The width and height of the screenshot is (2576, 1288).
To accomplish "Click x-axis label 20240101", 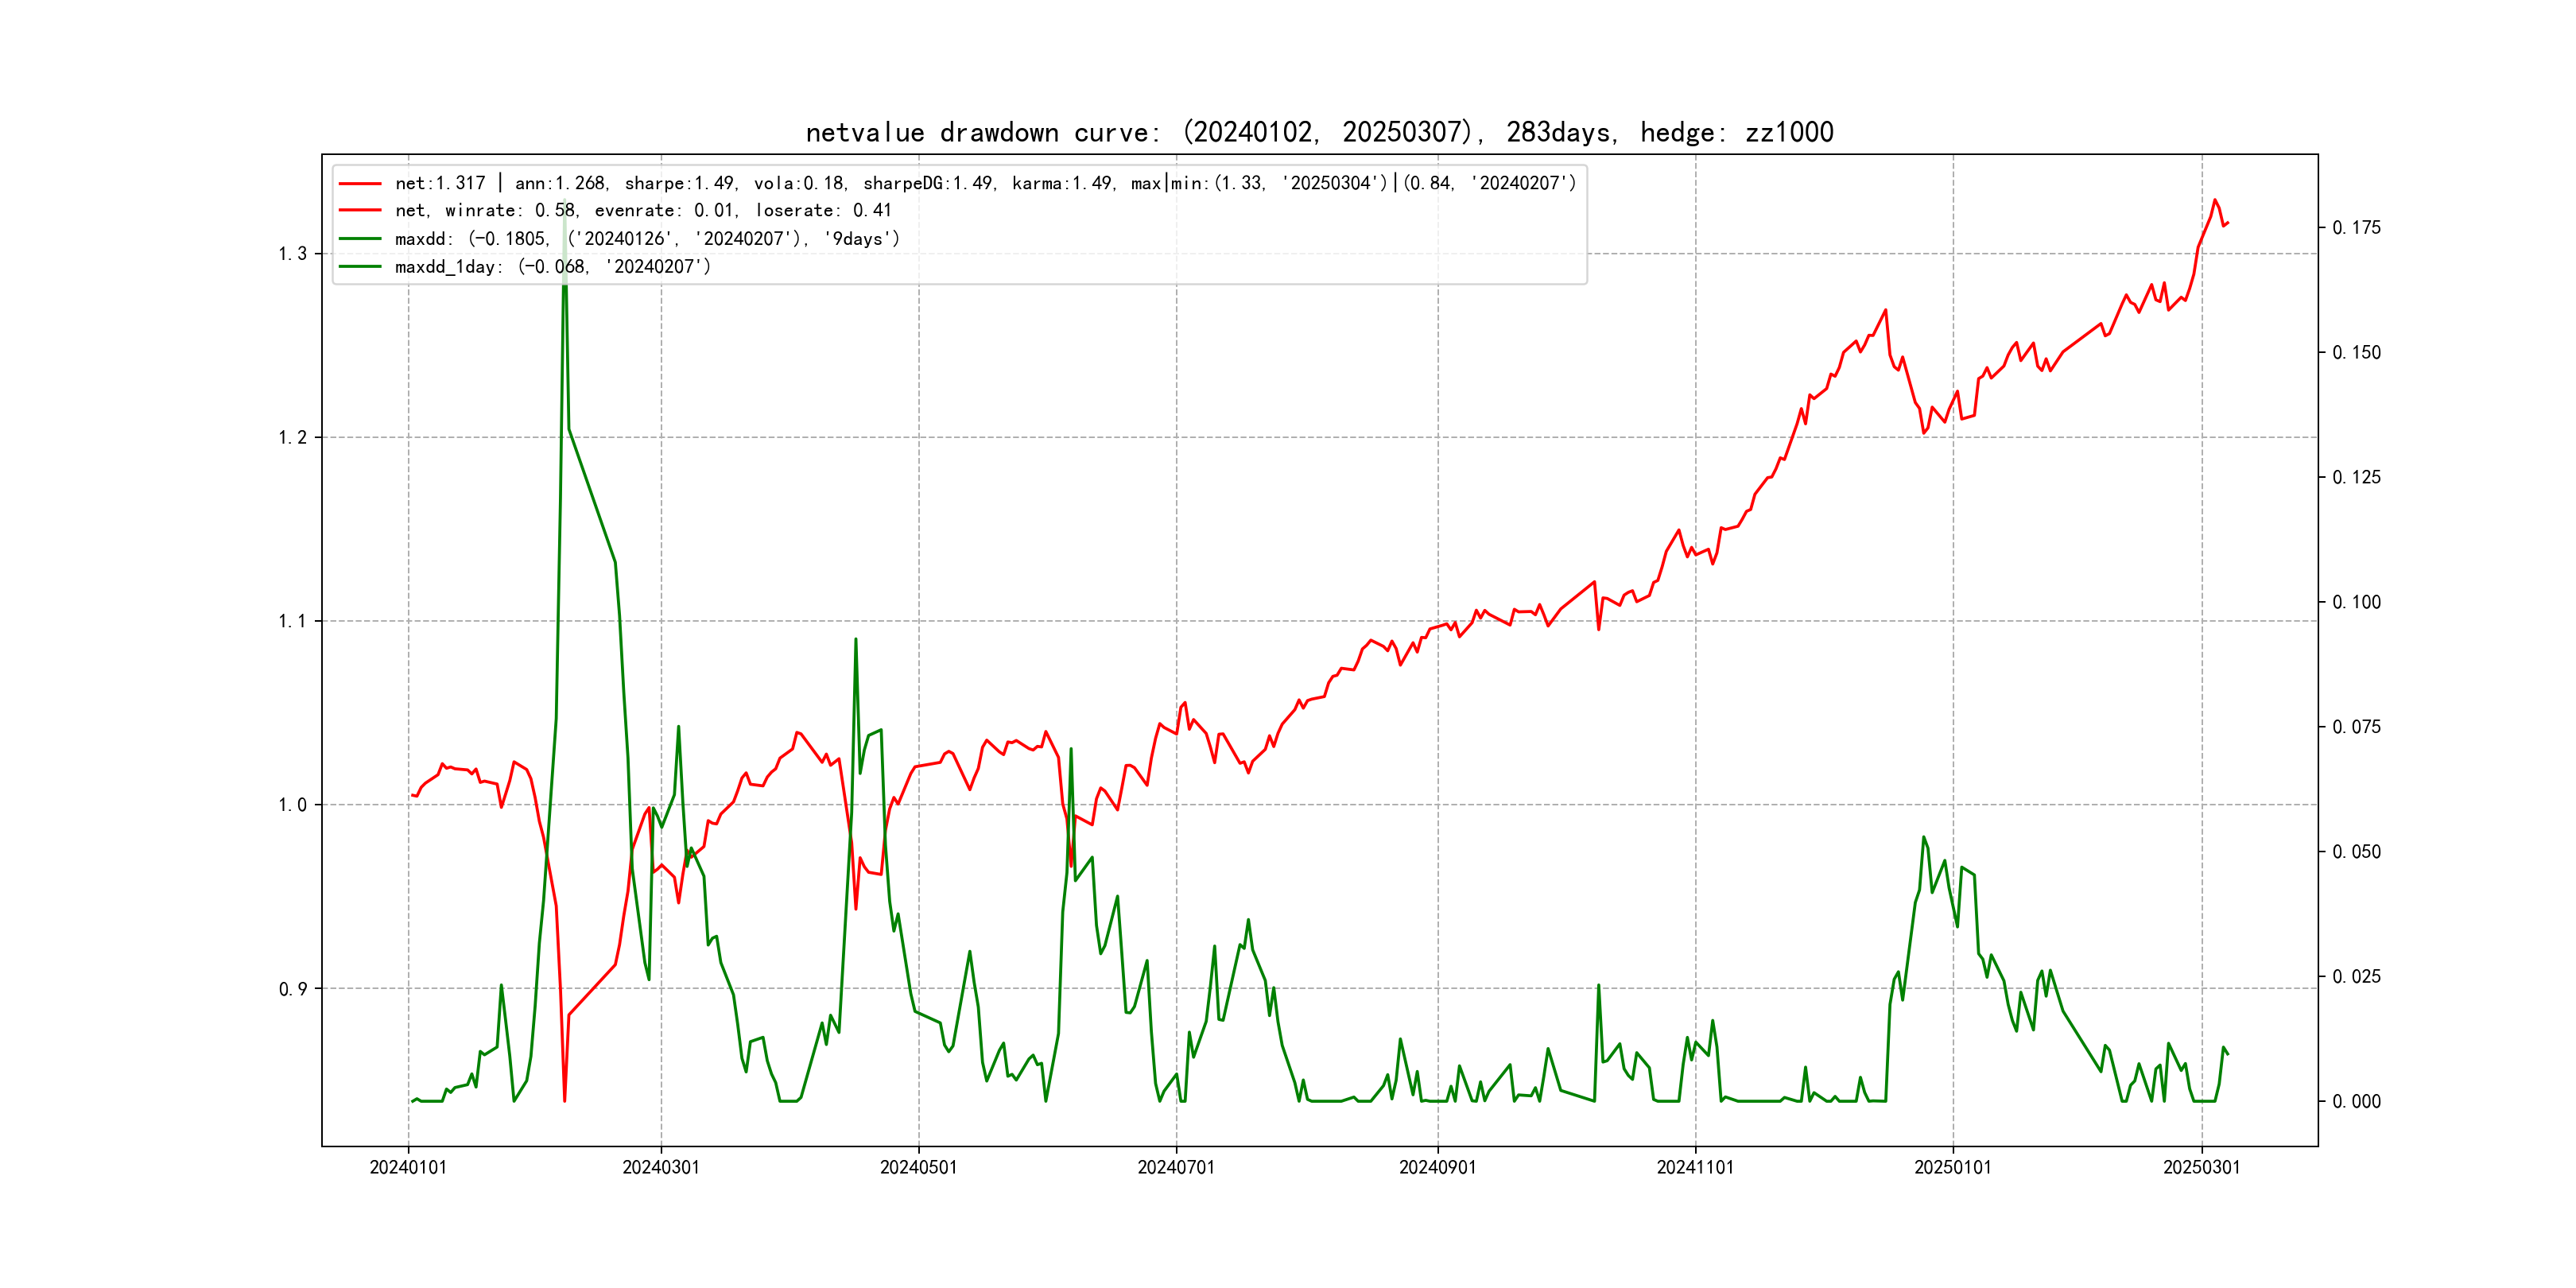I will (408, 1168).
